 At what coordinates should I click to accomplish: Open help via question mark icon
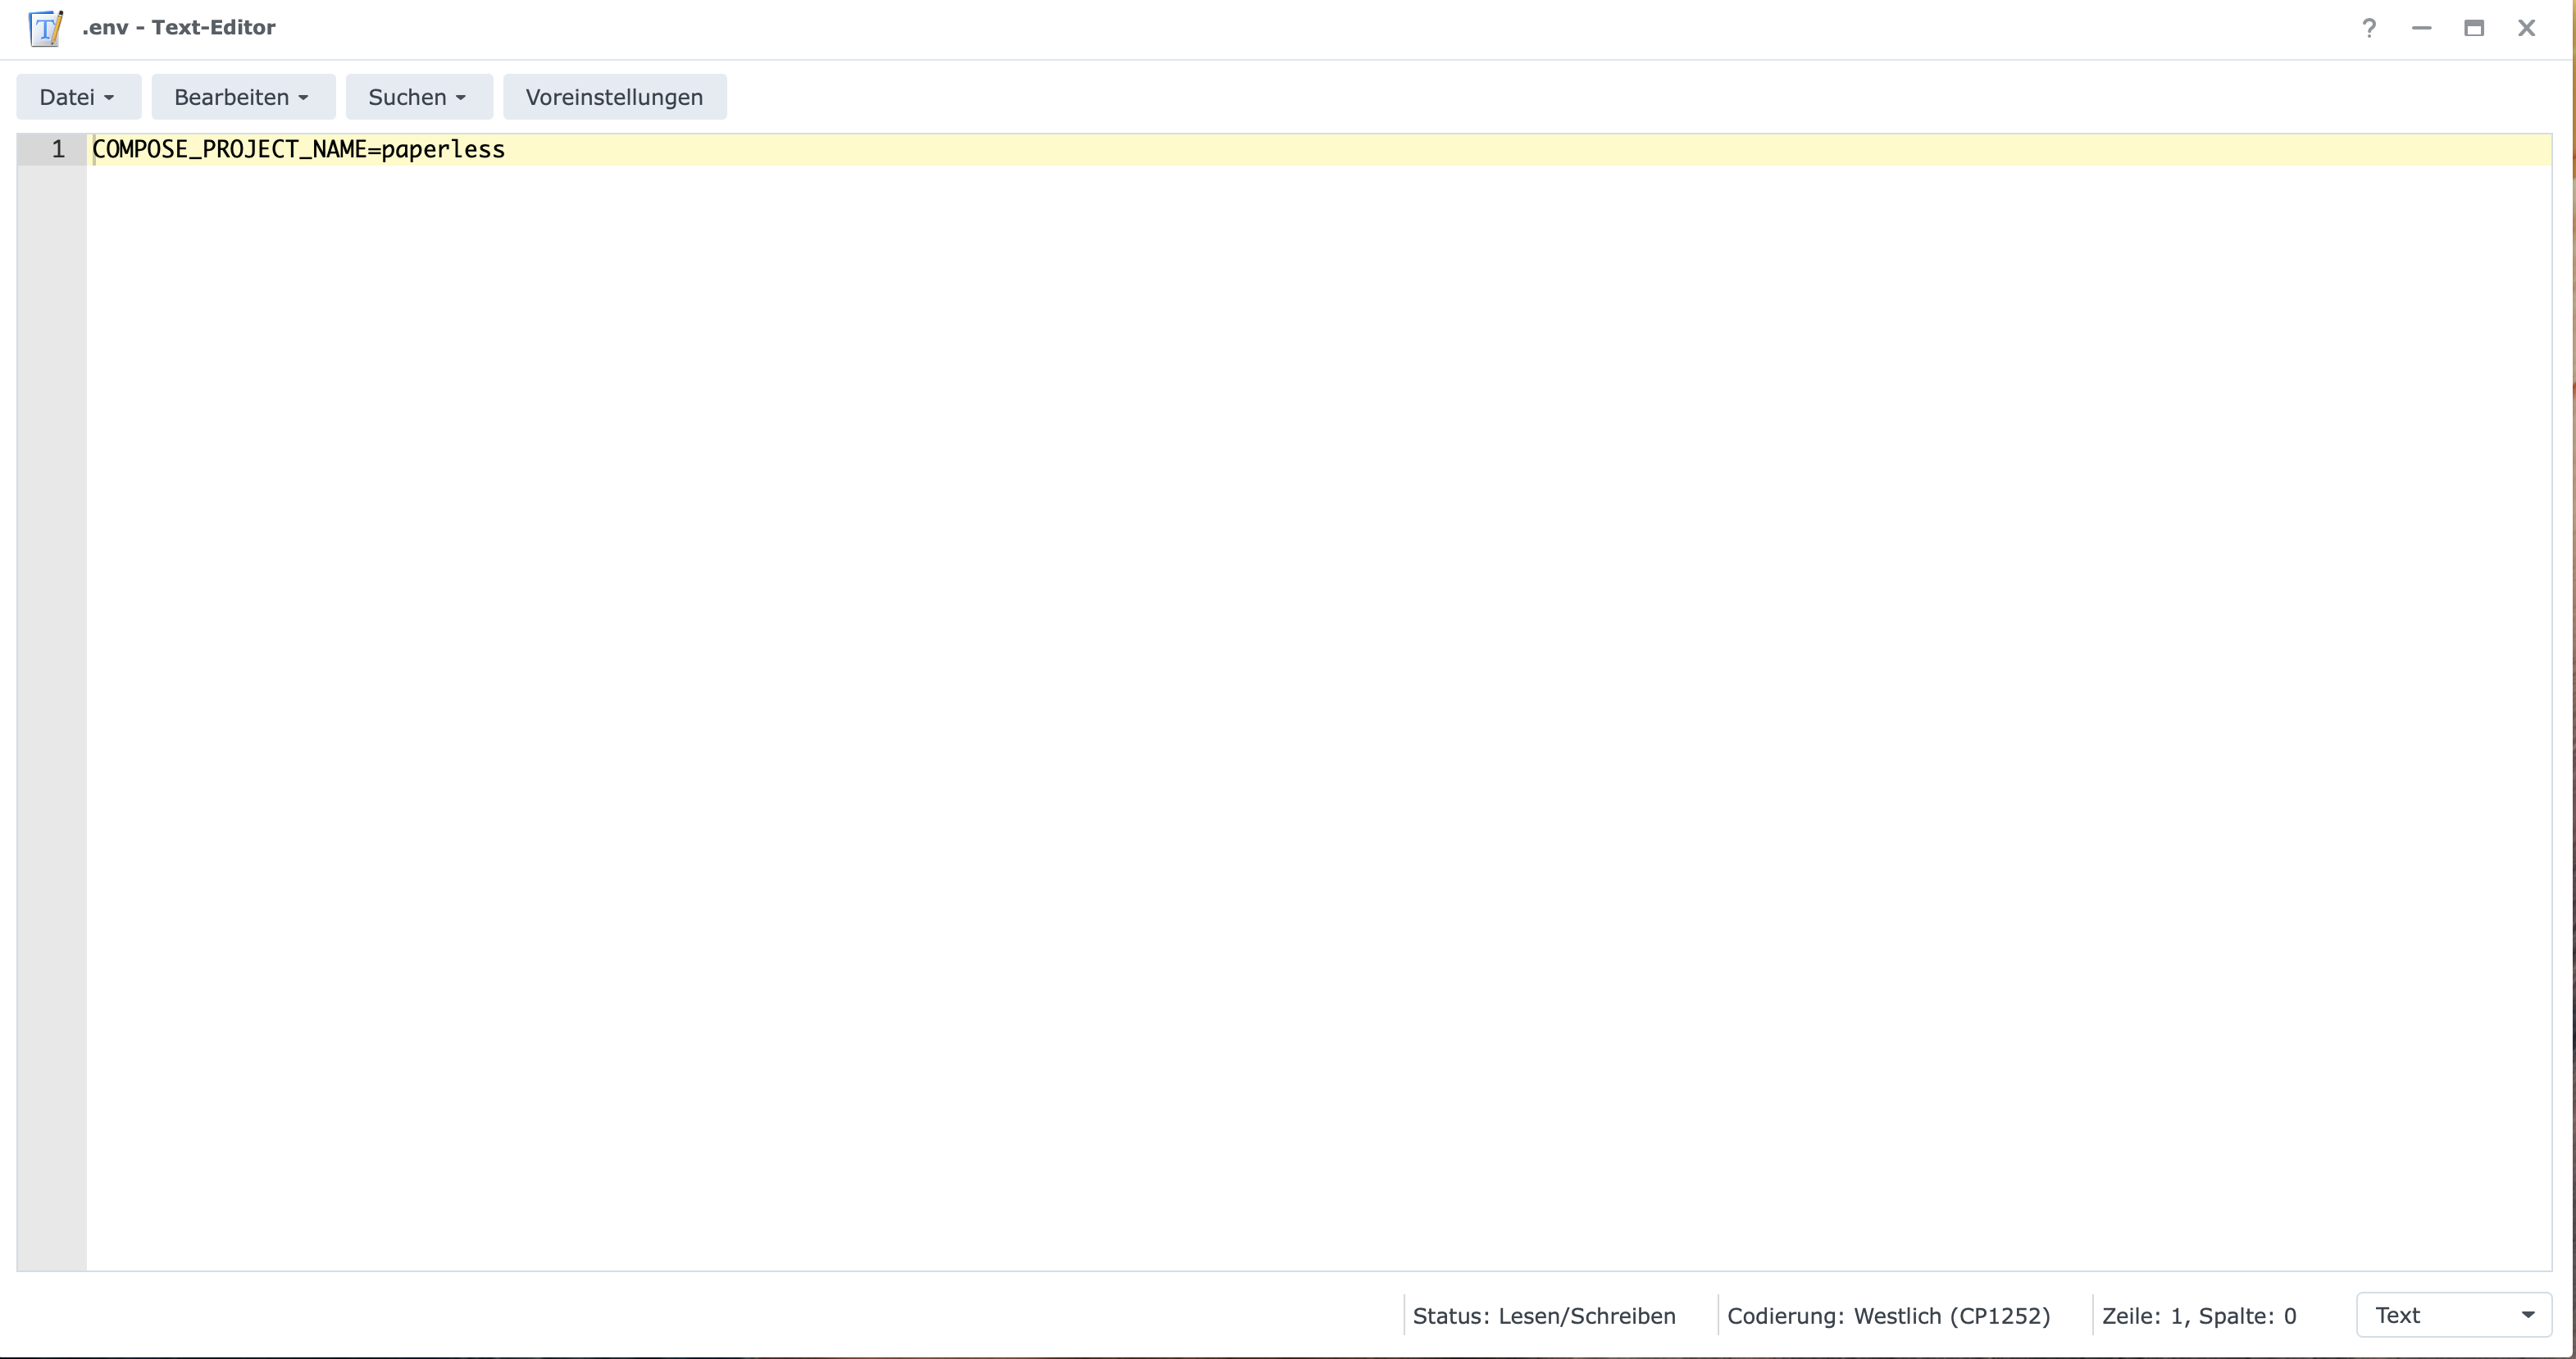[x=2368, y=28]
